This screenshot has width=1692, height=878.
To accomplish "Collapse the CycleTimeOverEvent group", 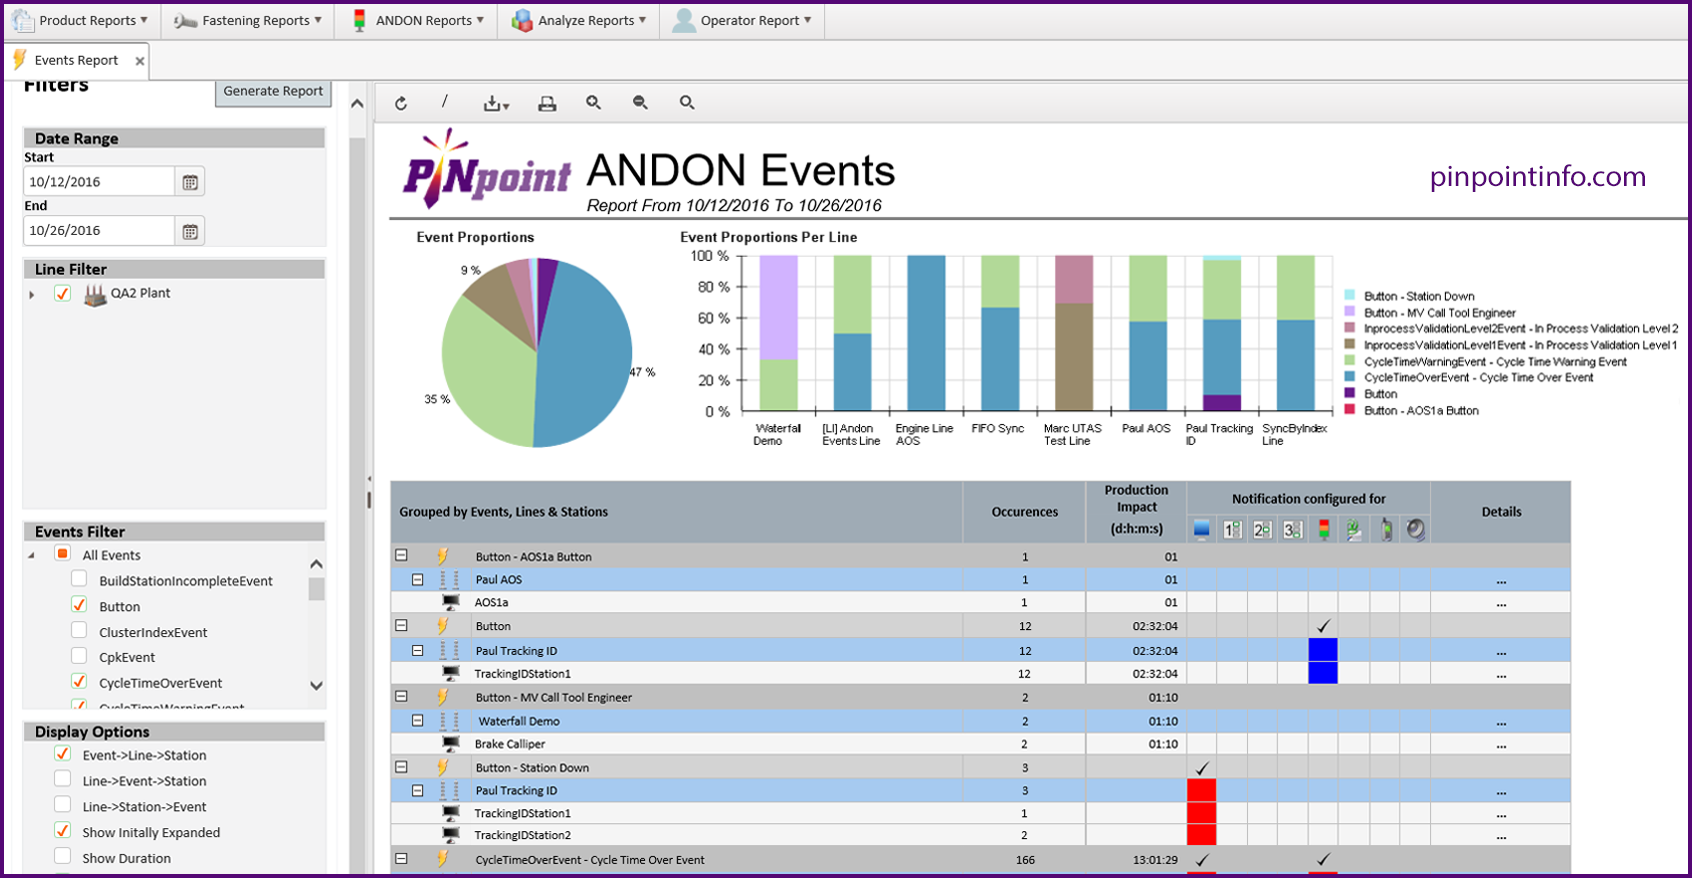I will click(x=401, y=858).
